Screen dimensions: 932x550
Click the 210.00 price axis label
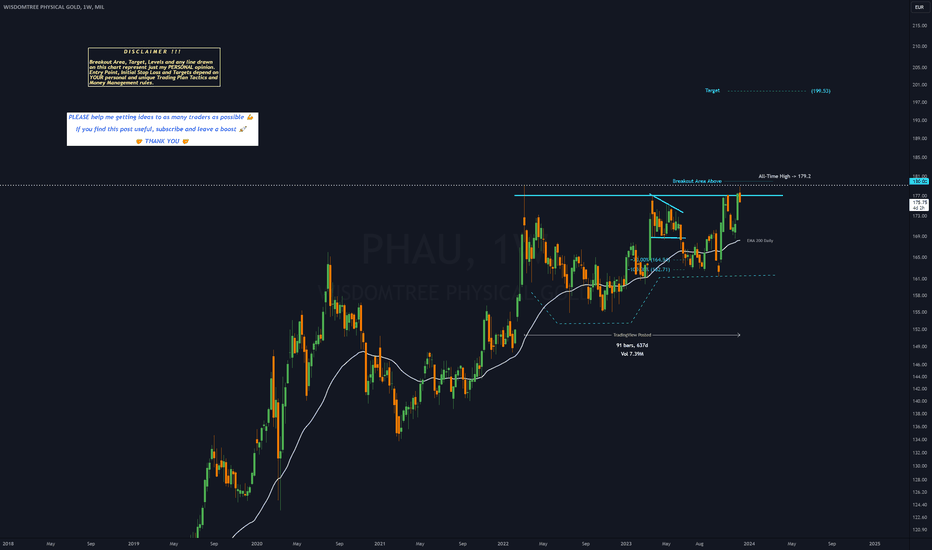coord(920,46)
